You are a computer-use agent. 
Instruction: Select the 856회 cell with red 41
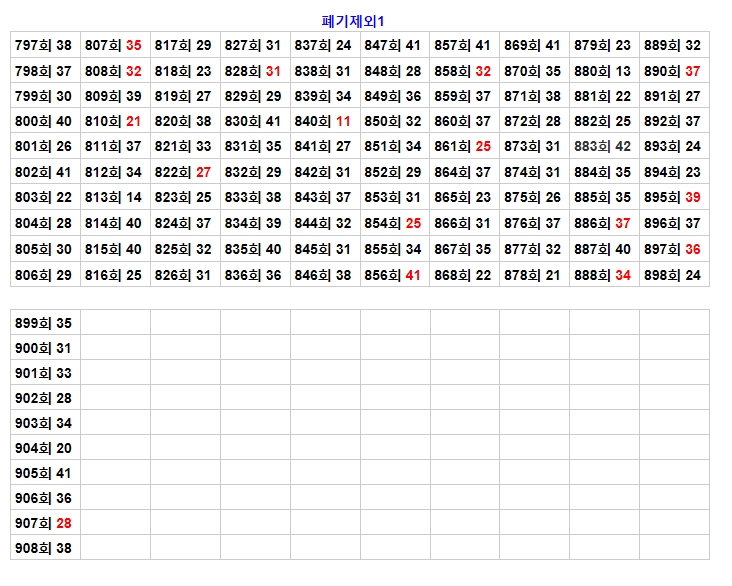pos(393,274)
